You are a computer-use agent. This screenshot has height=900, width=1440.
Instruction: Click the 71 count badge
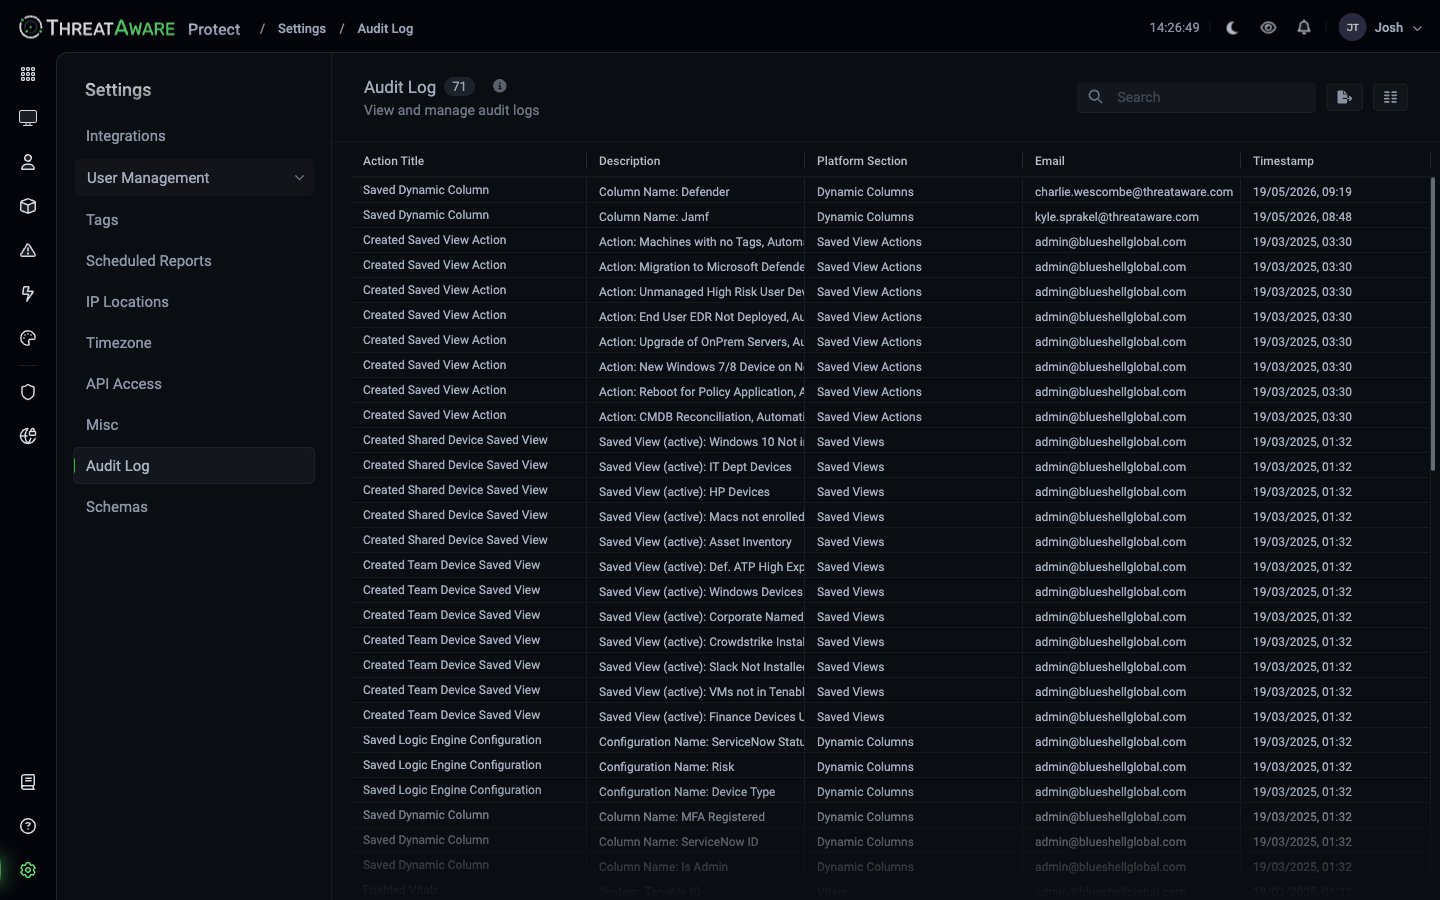tap(459, 87)
